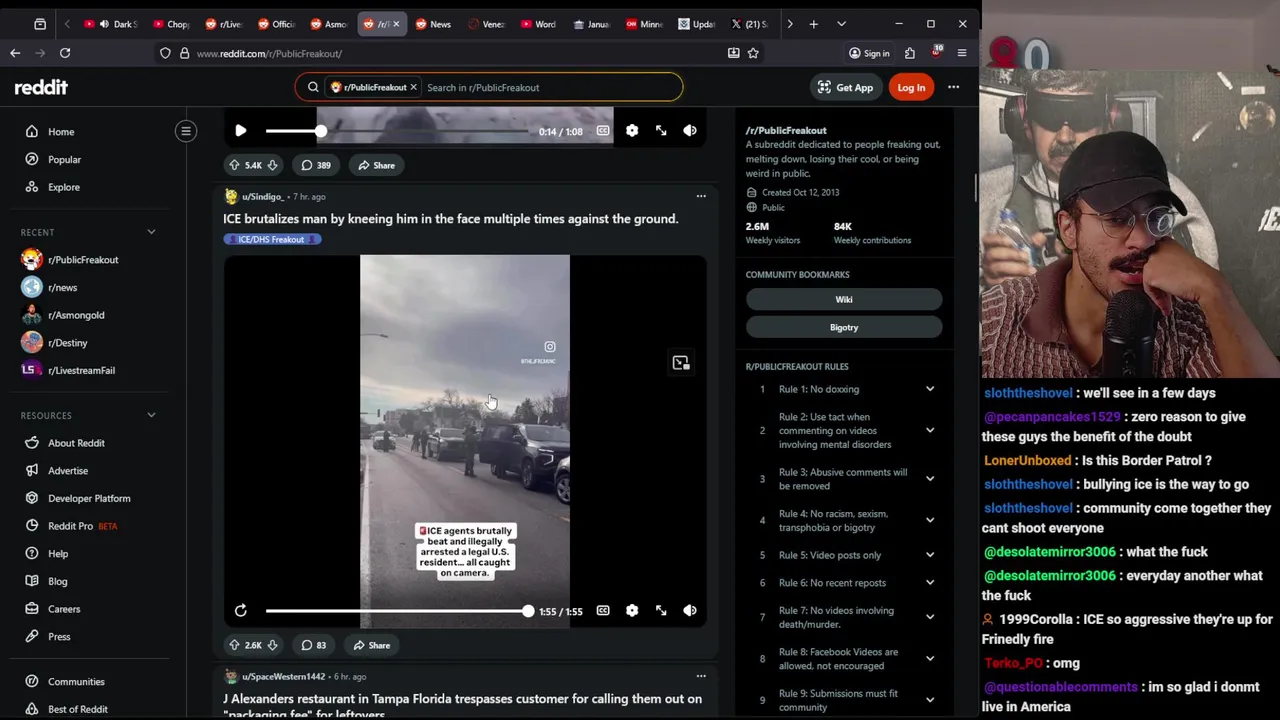Open overflow menu on u/SpaceWestern1442 post
The height and width of the screenshot is (720, 1280).
tap(701, 676)
